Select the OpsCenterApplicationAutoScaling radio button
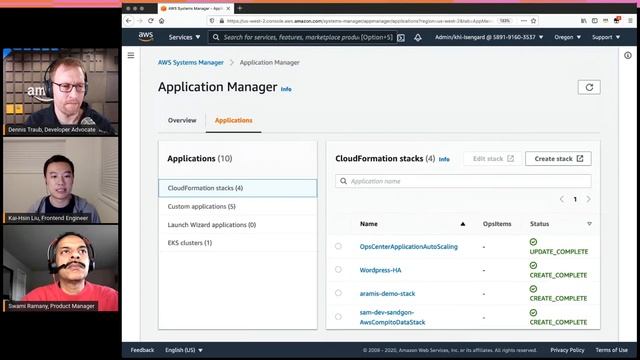The width and height of the screenshot is (640, 360). [x=338, y=246]
